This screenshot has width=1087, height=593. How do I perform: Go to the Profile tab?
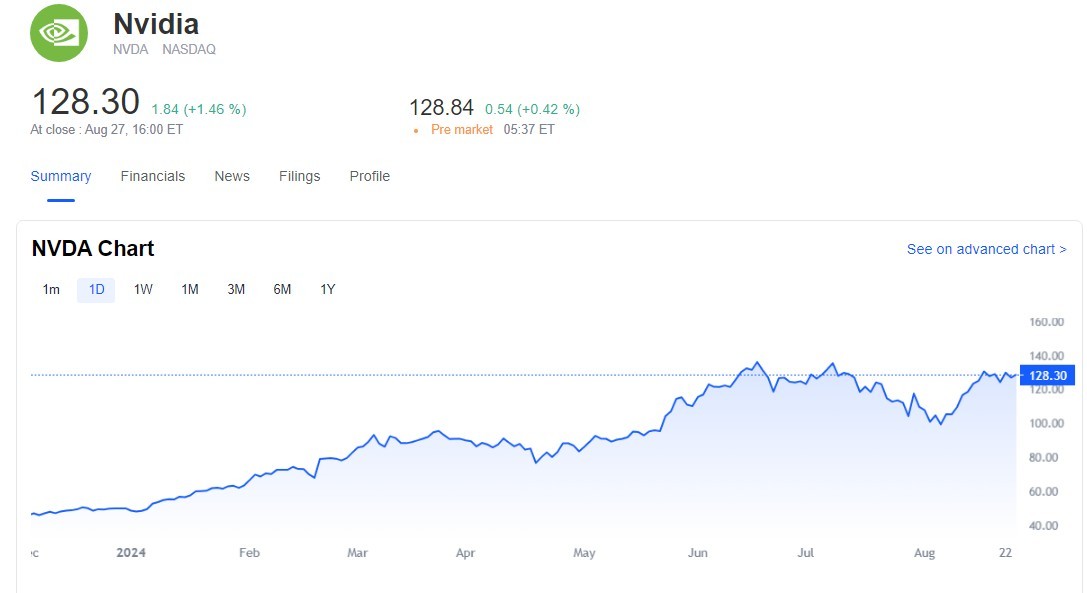(369, 176)
